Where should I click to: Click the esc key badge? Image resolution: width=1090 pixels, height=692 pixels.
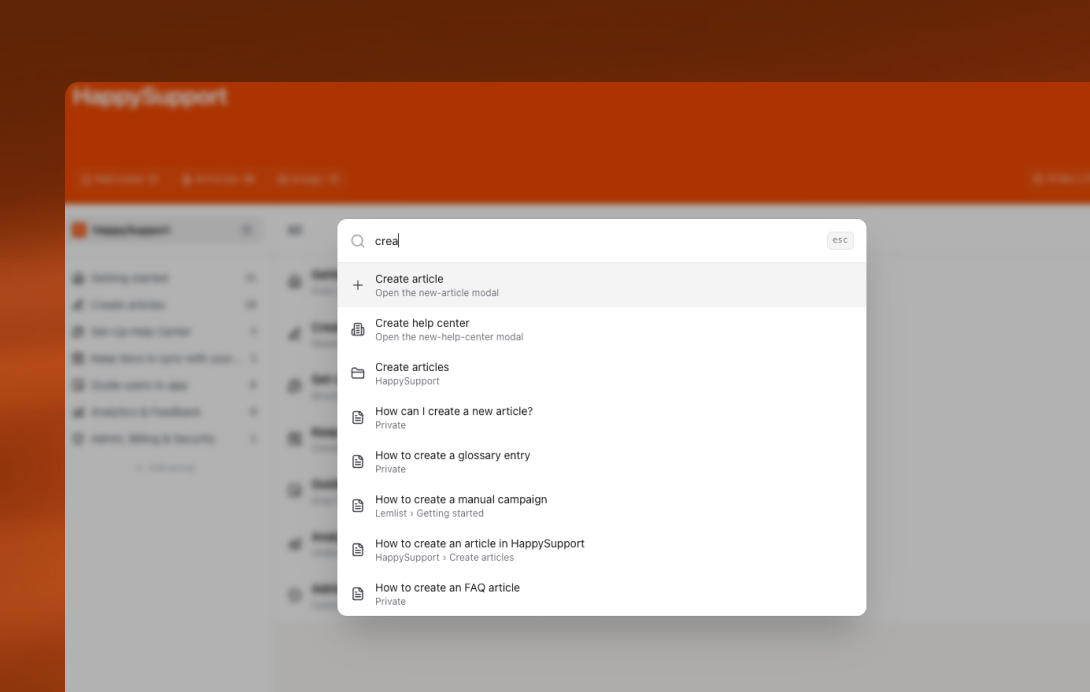[x=840, y=240]
